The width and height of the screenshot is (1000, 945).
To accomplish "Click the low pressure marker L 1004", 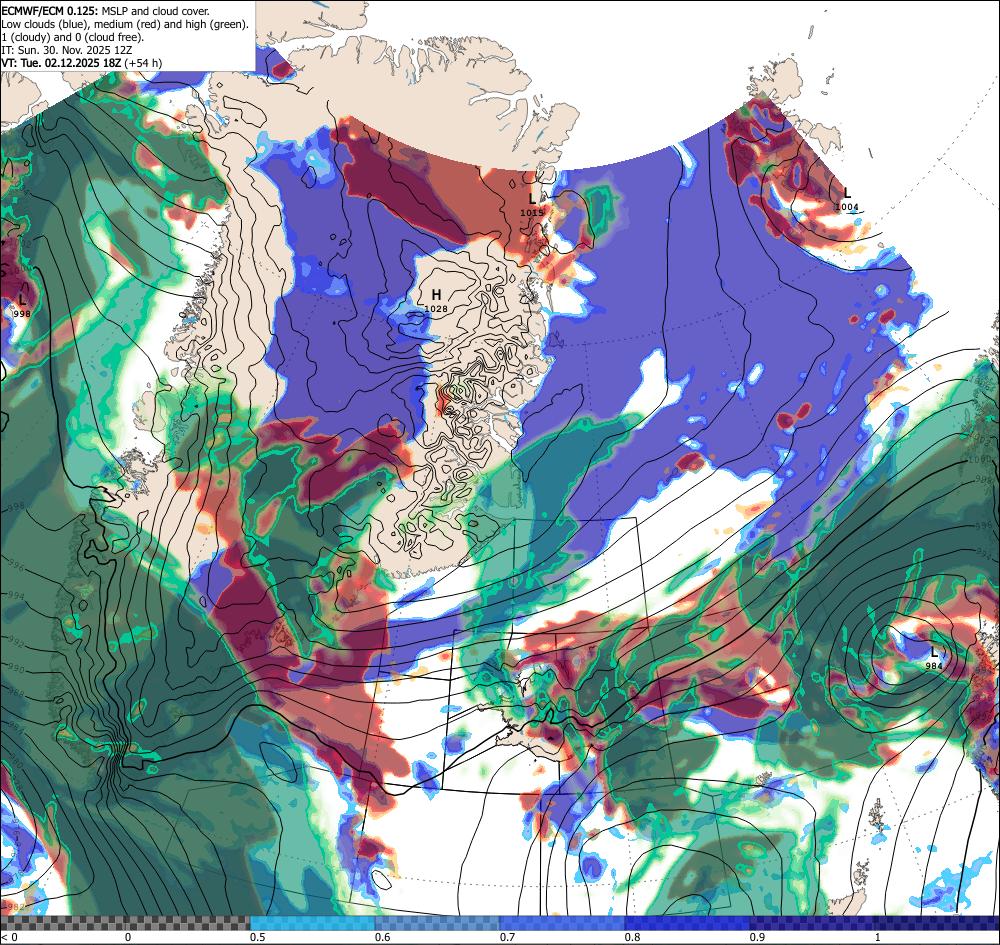I will (847, 199).
